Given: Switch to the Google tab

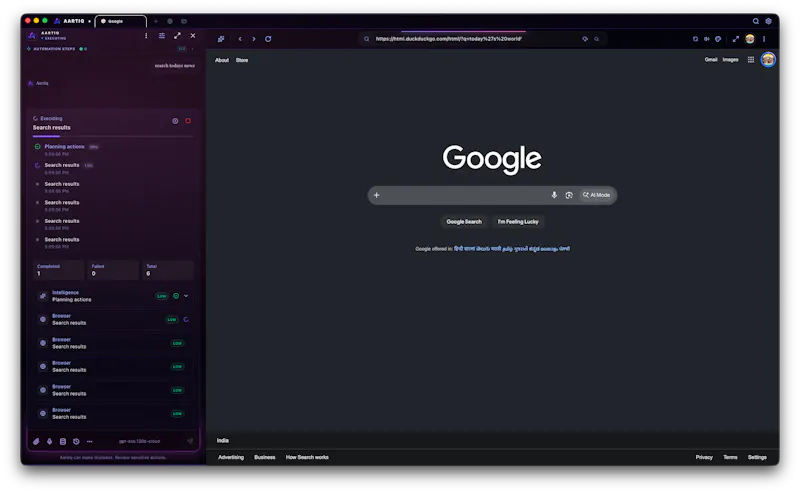Looking at the screenshot, I should coord(121,21).
